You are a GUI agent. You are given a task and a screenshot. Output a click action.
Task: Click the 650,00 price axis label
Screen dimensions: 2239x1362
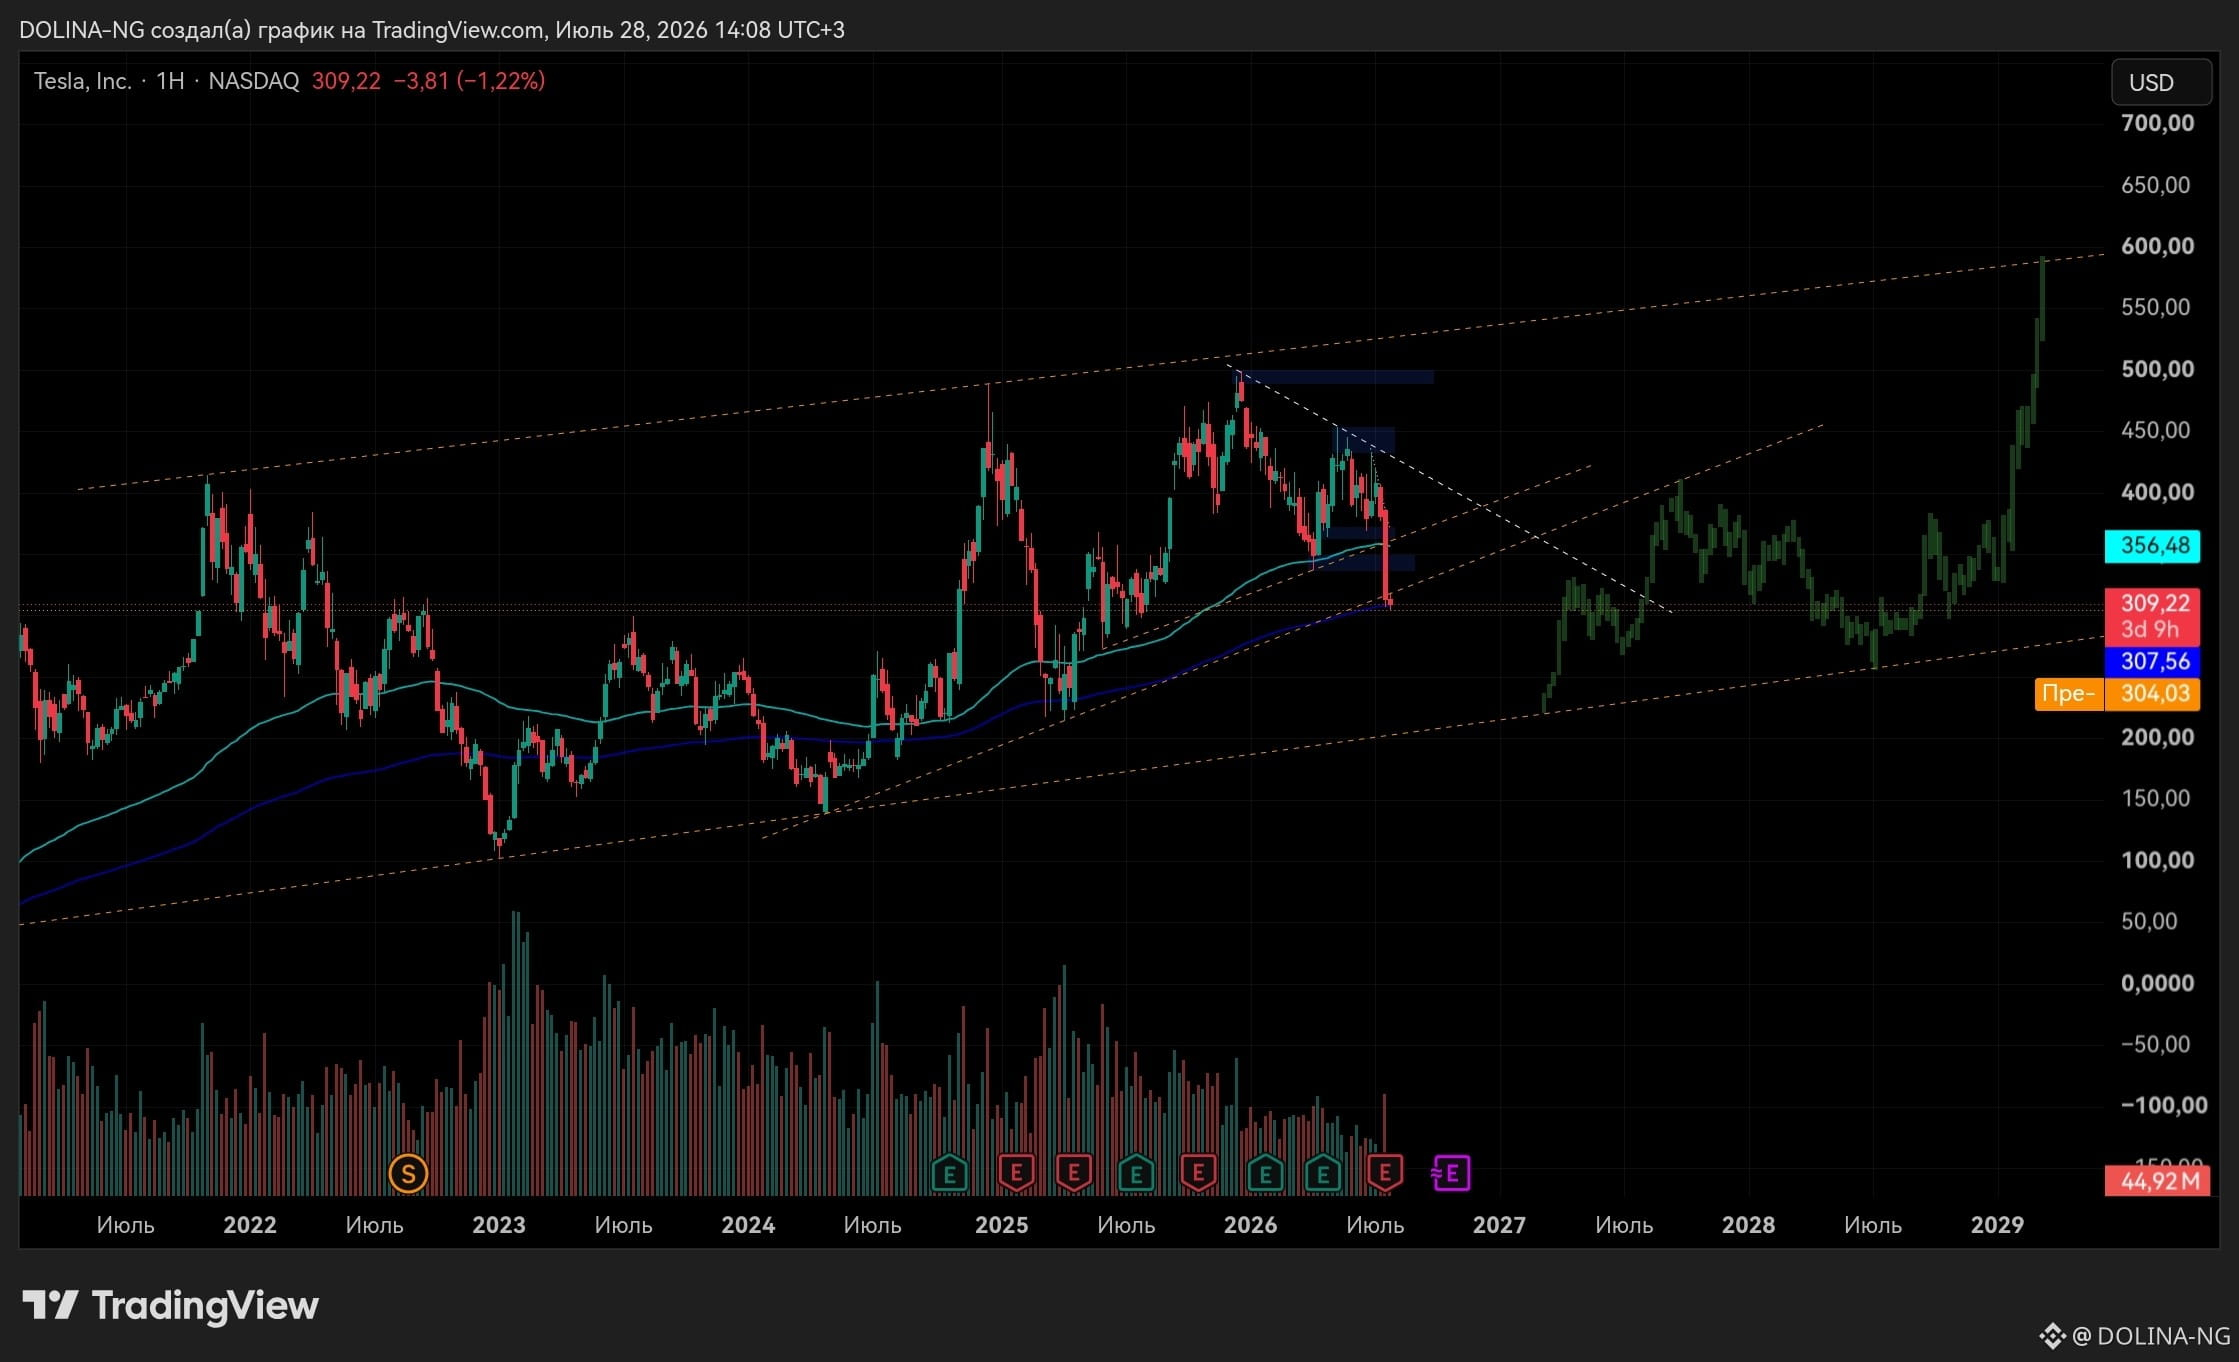[x=2155, y=185]
